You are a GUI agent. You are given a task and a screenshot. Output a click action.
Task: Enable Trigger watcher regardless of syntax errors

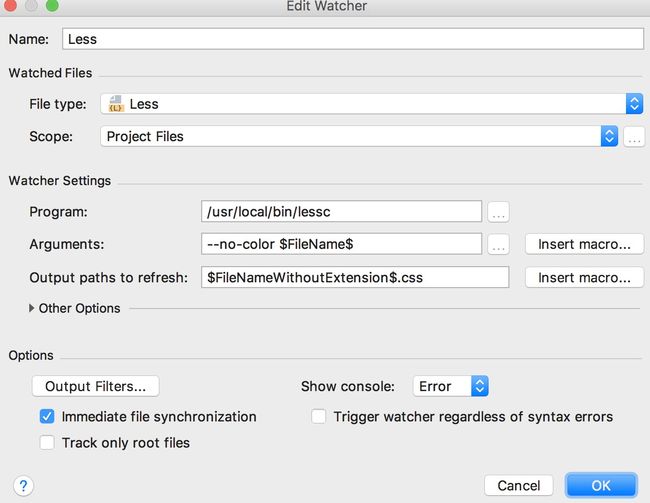318,416
